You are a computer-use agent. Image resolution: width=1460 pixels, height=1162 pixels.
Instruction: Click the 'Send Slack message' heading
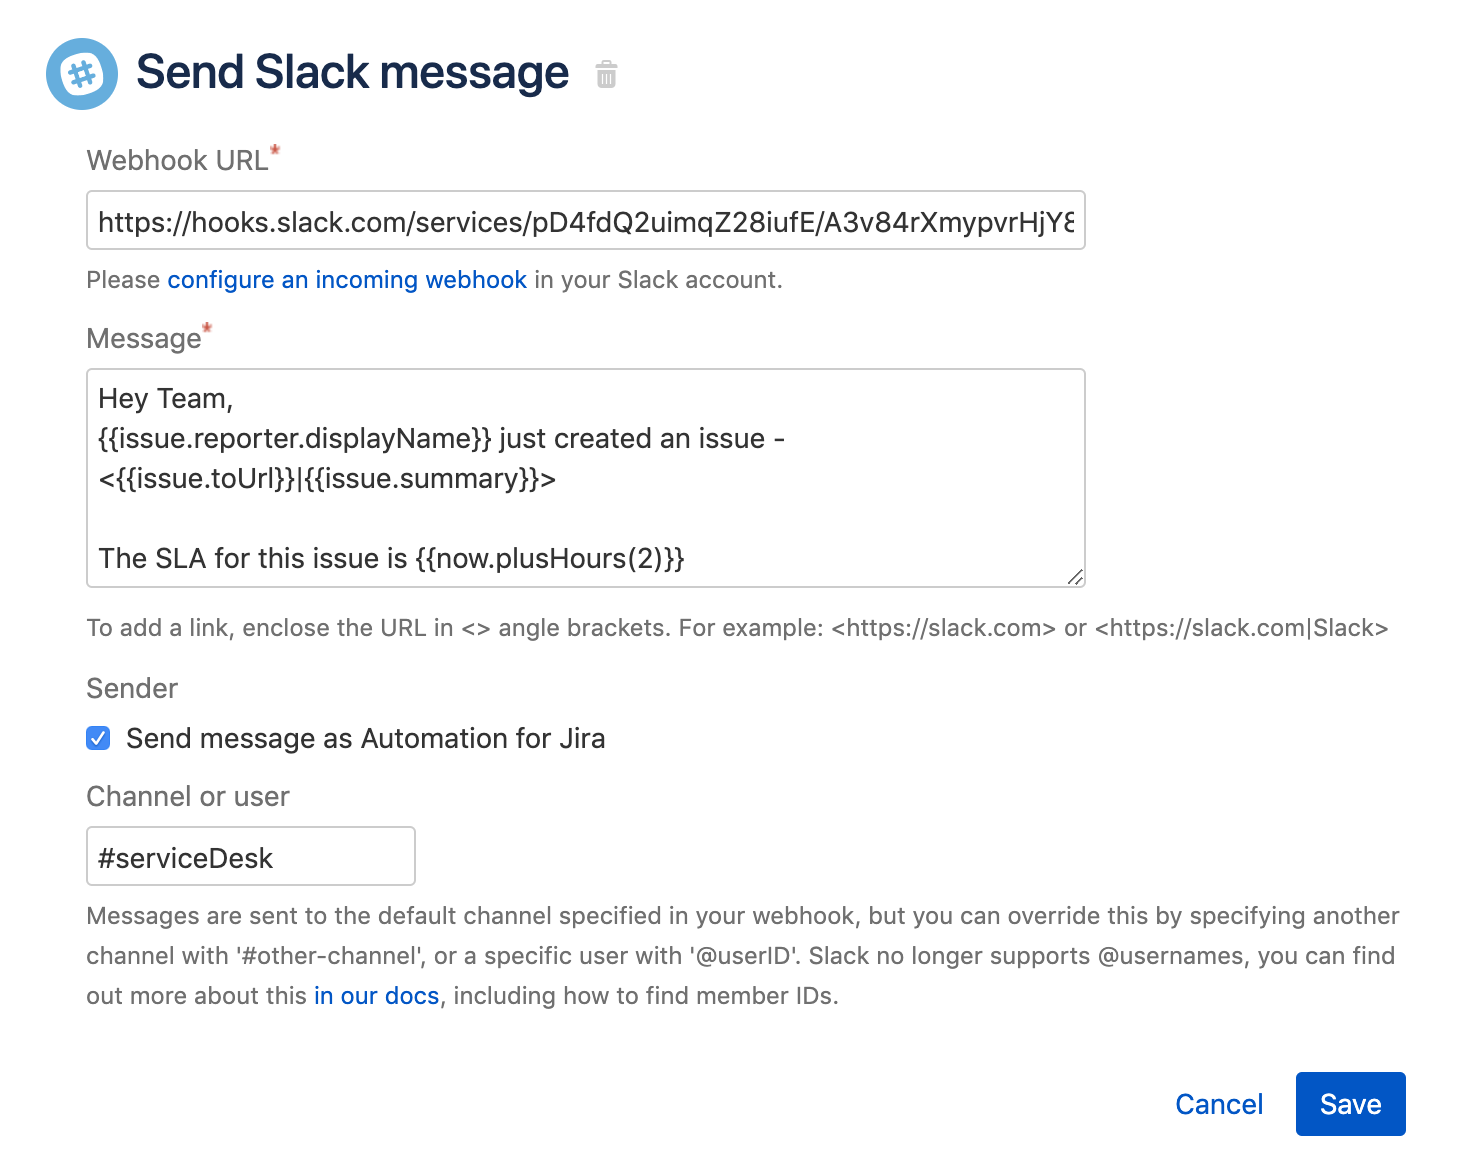click(x=352, y=73)
